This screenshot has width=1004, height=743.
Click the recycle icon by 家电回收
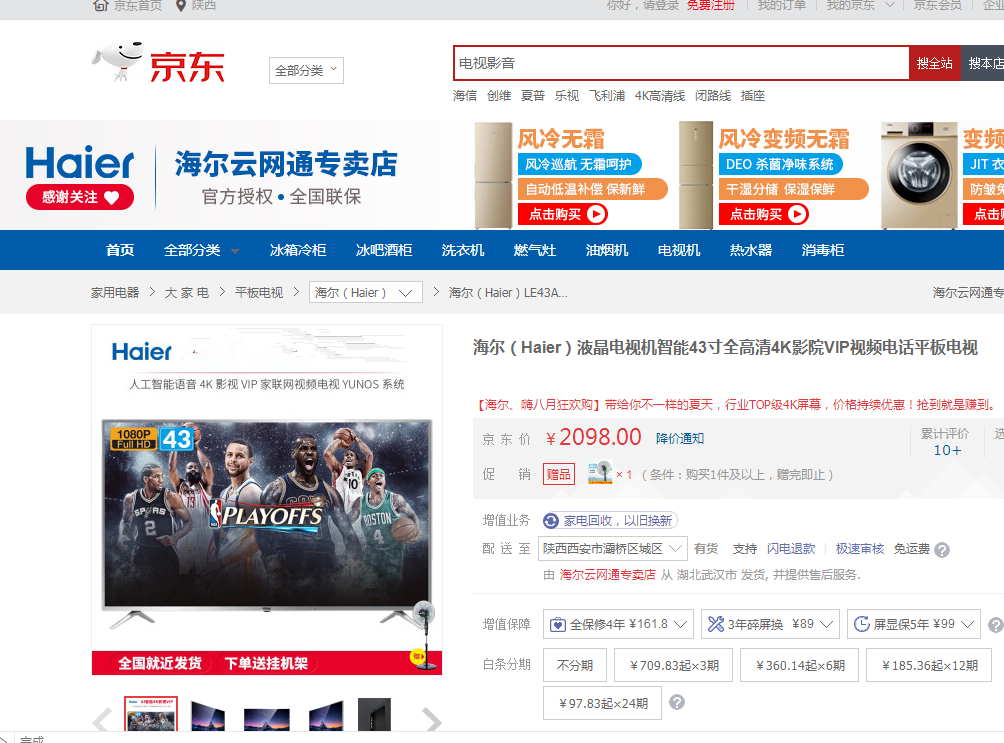tap(551, 521)
